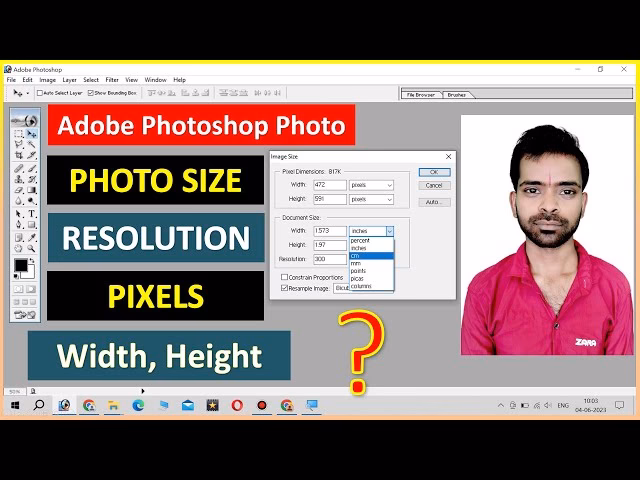This screenshot has width=640, height=480.
Task: Reset default foreground and background colors
Action: pyautogui.click(x=16, y=276)
